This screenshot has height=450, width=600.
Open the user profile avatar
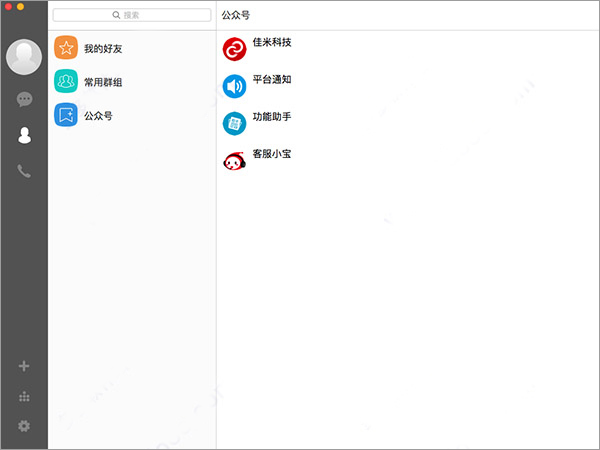pos(24,57)
